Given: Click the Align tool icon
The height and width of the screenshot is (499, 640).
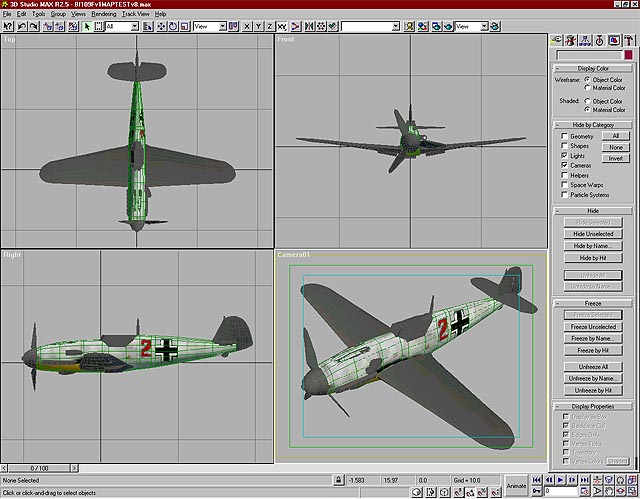Looking at the screenshot, I should [333, 27].
